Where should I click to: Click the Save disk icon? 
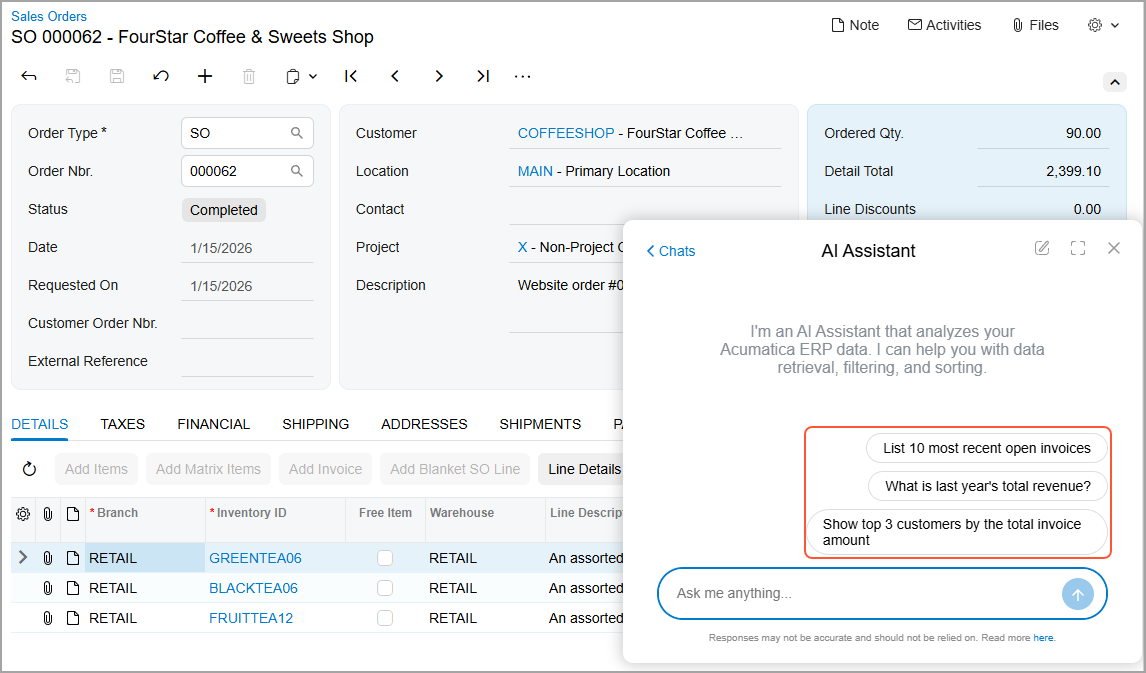[x=117, y=76]
